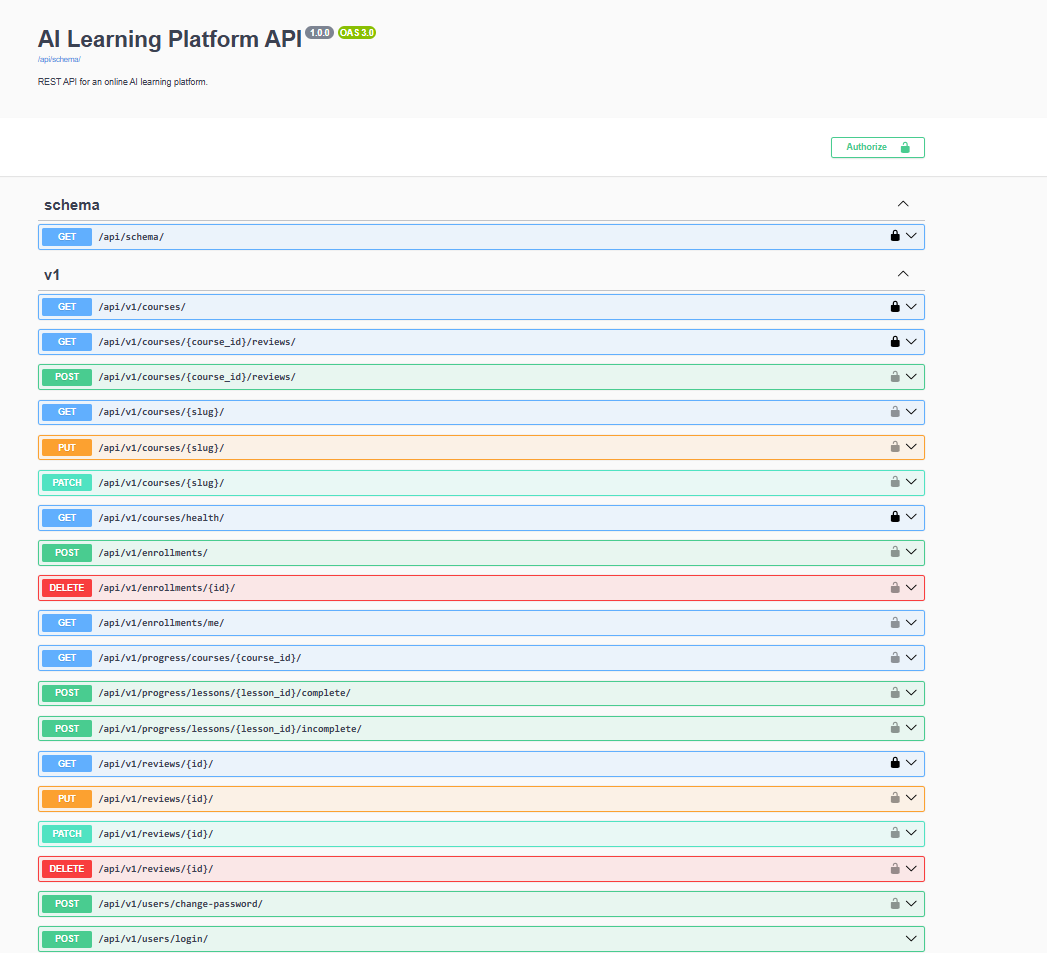Click lock icon on DELETE /api/v1/reviews/{id}/

895,868
